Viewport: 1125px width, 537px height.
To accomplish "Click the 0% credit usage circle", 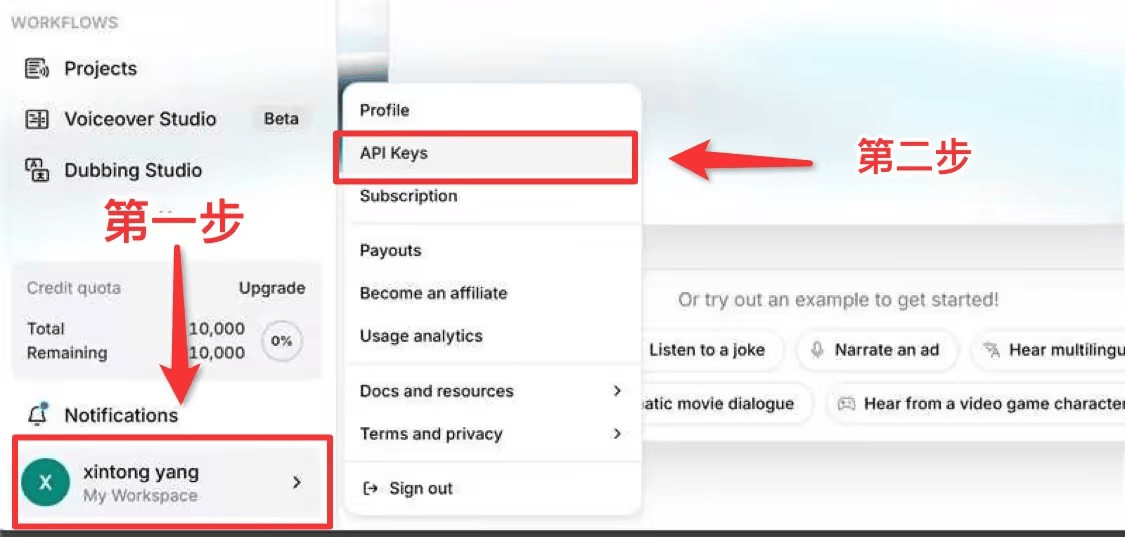I will point(282,341).
